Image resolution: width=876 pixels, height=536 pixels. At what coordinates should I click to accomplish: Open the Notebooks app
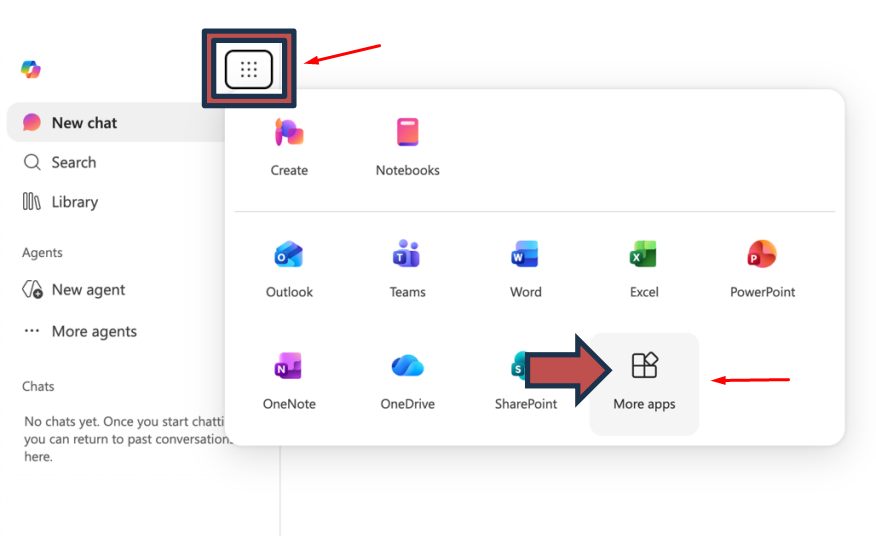coord(407,148)
